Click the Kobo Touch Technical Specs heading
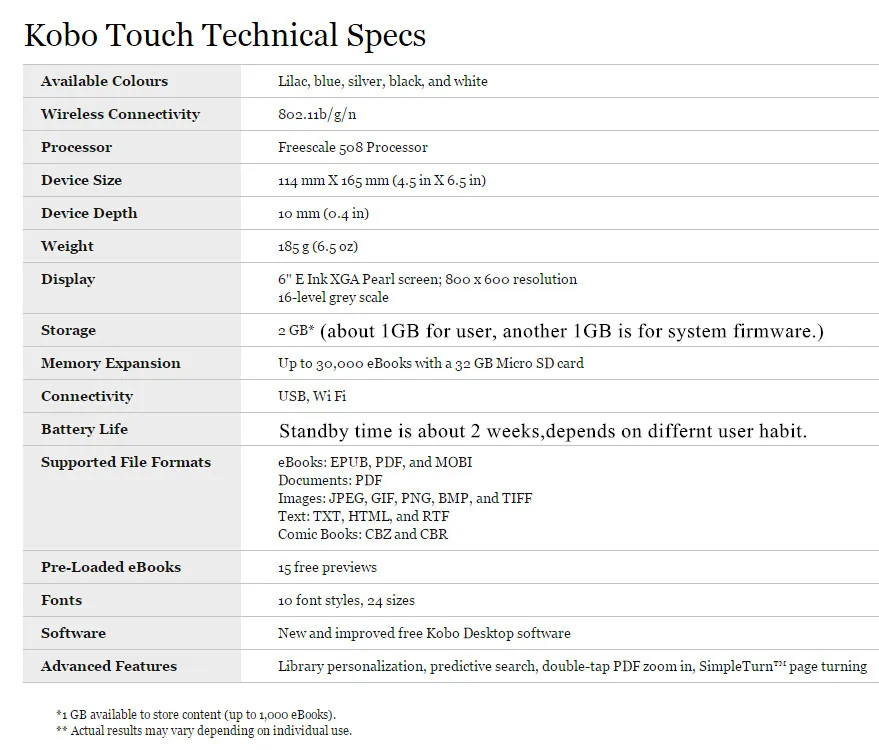 [225, 35]
